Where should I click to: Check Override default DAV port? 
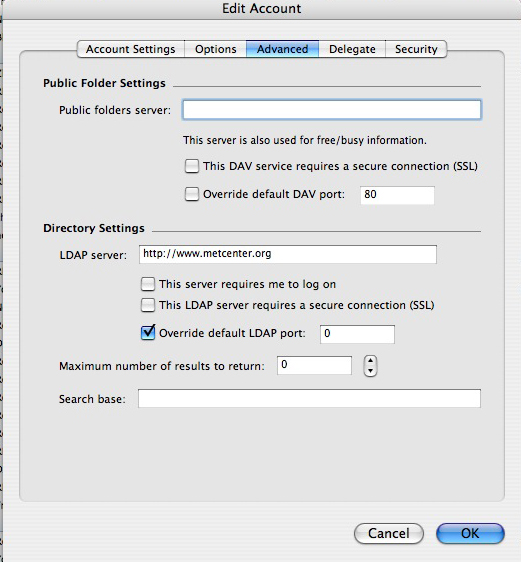click(x=192, y=194)
